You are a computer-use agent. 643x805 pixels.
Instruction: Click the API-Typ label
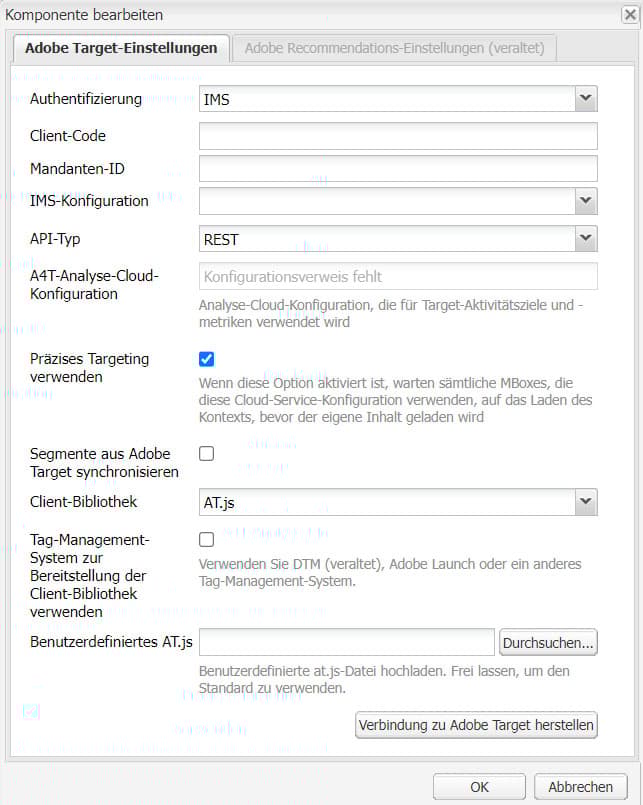click(x=55, y=239)
